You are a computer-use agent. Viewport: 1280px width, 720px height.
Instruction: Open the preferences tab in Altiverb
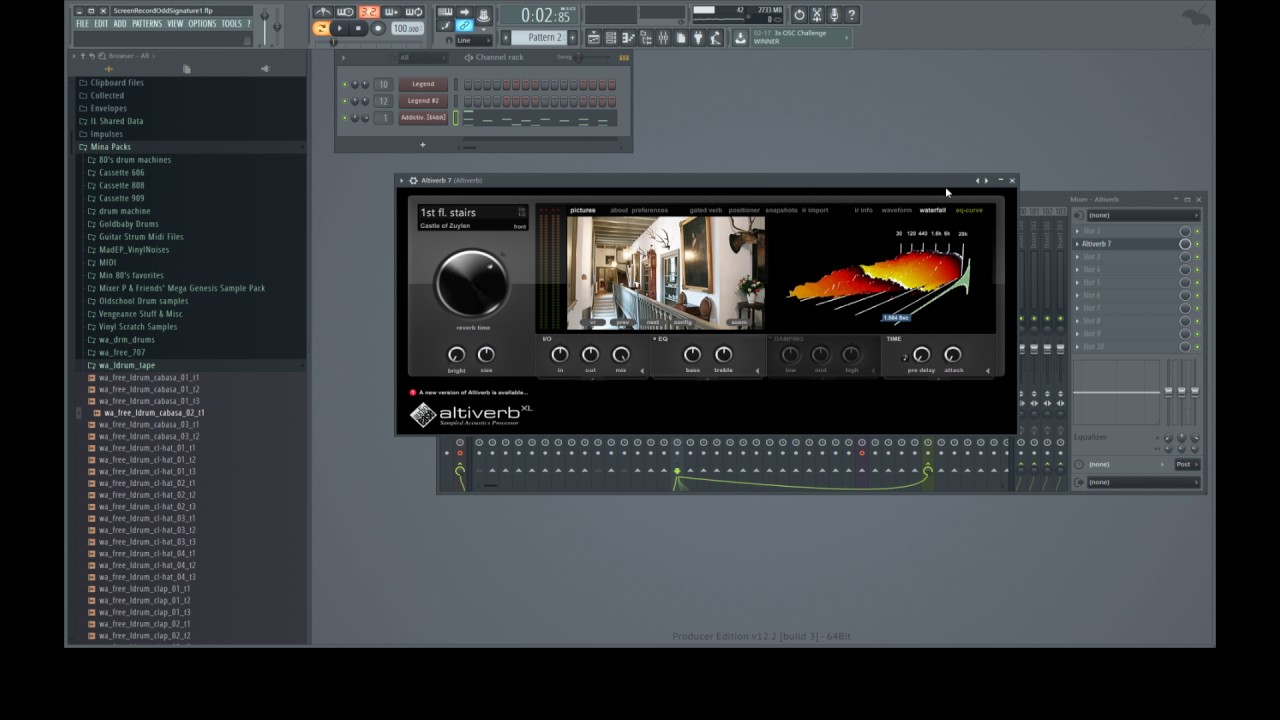pos(650,210)
